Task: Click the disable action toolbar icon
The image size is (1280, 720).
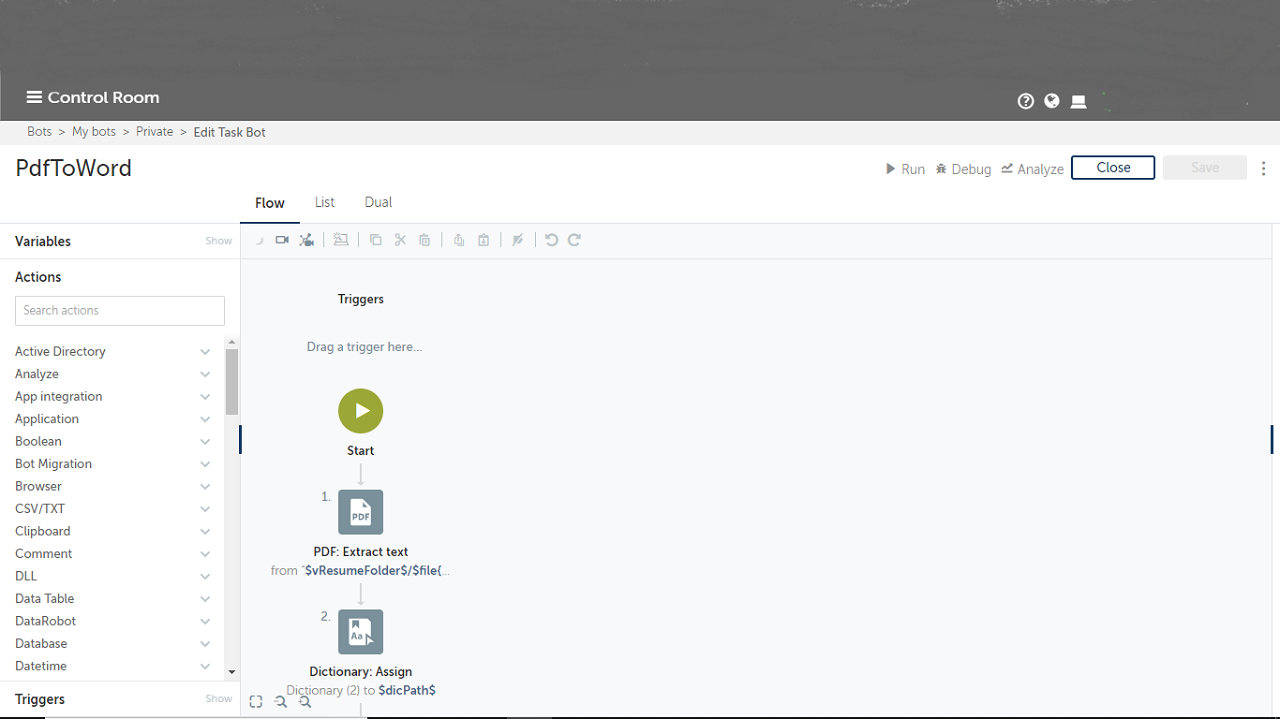Action: coord(518,240)
